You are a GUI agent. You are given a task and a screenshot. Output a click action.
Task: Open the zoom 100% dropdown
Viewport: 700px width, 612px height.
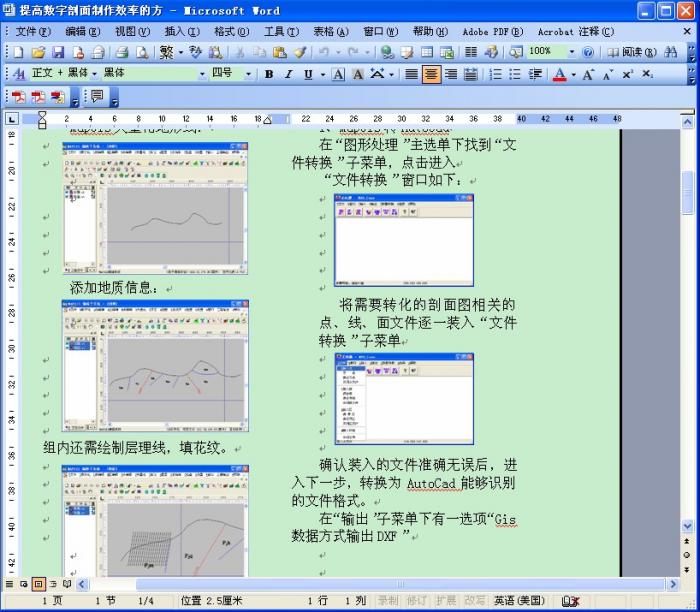coord(573,52)
